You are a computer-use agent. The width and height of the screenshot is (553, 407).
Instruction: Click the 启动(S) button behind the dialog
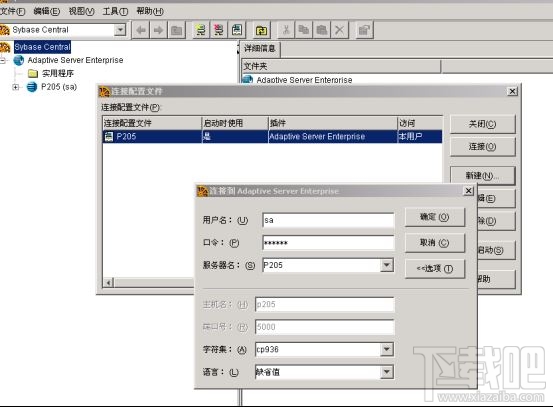tap(496, 250)
